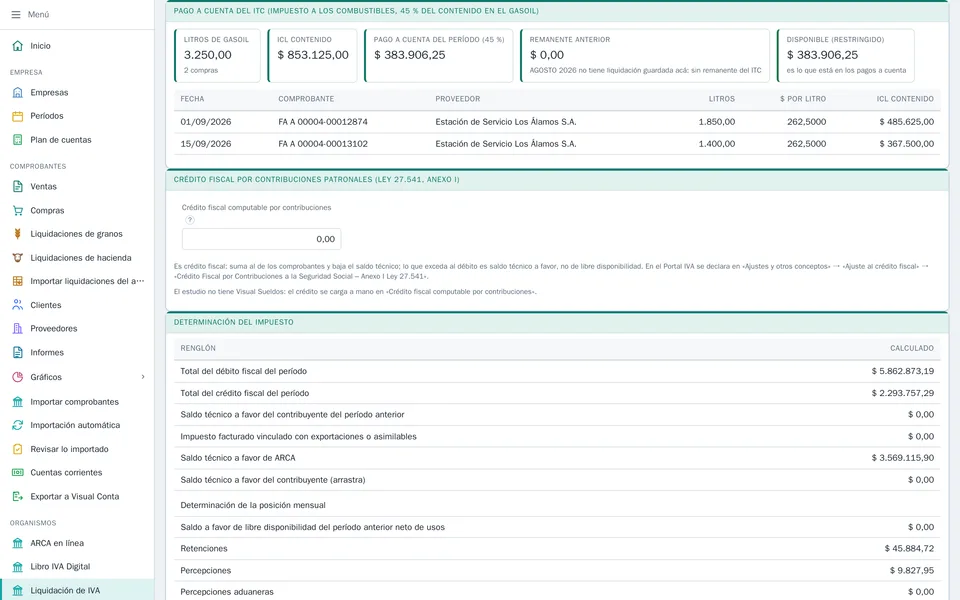
Task: Go to Inicio via house icon
Action: [x=18, y=46]
